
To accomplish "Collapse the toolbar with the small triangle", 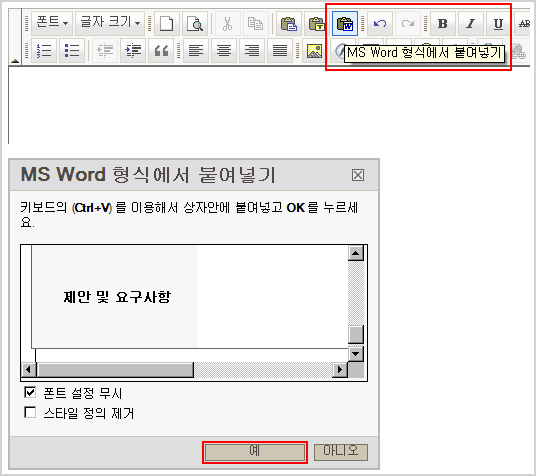I will pyautogui.click(x=15, y=61).
